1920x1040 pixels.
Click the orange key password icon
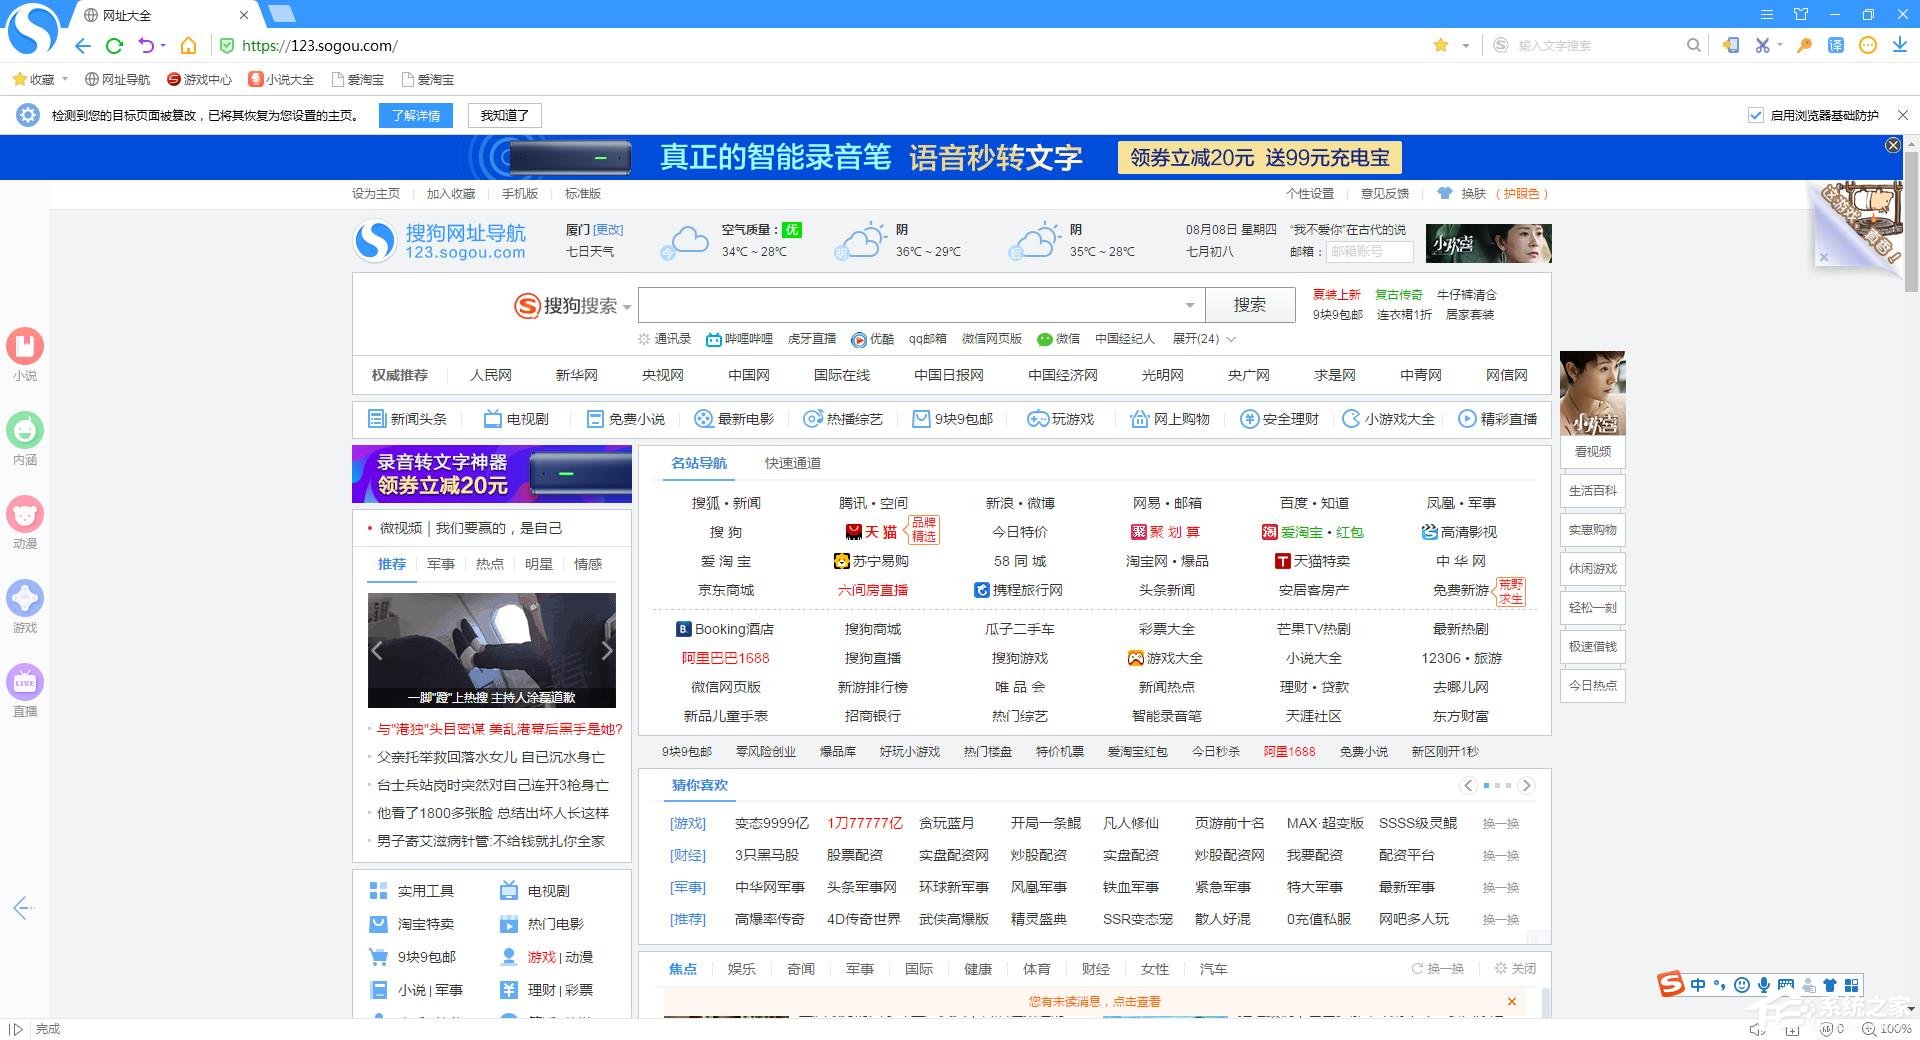1804,45
